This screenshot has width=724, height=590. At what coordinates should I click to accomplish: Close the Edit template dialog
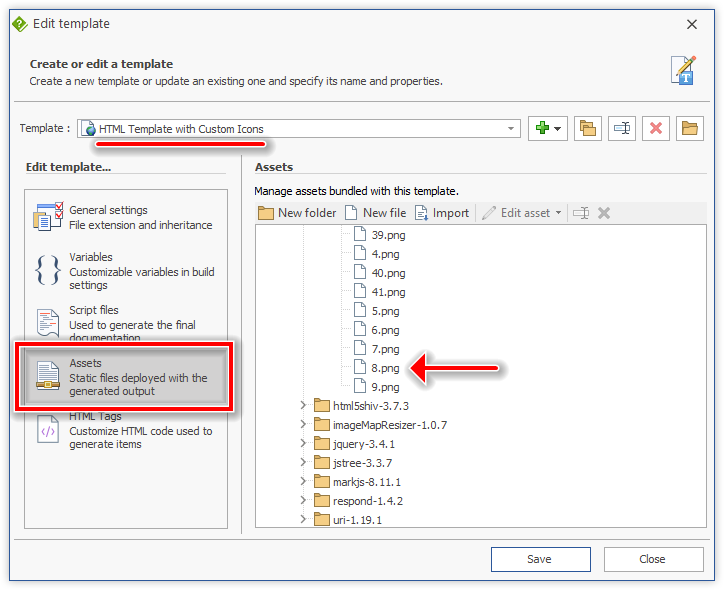(691, 24)
